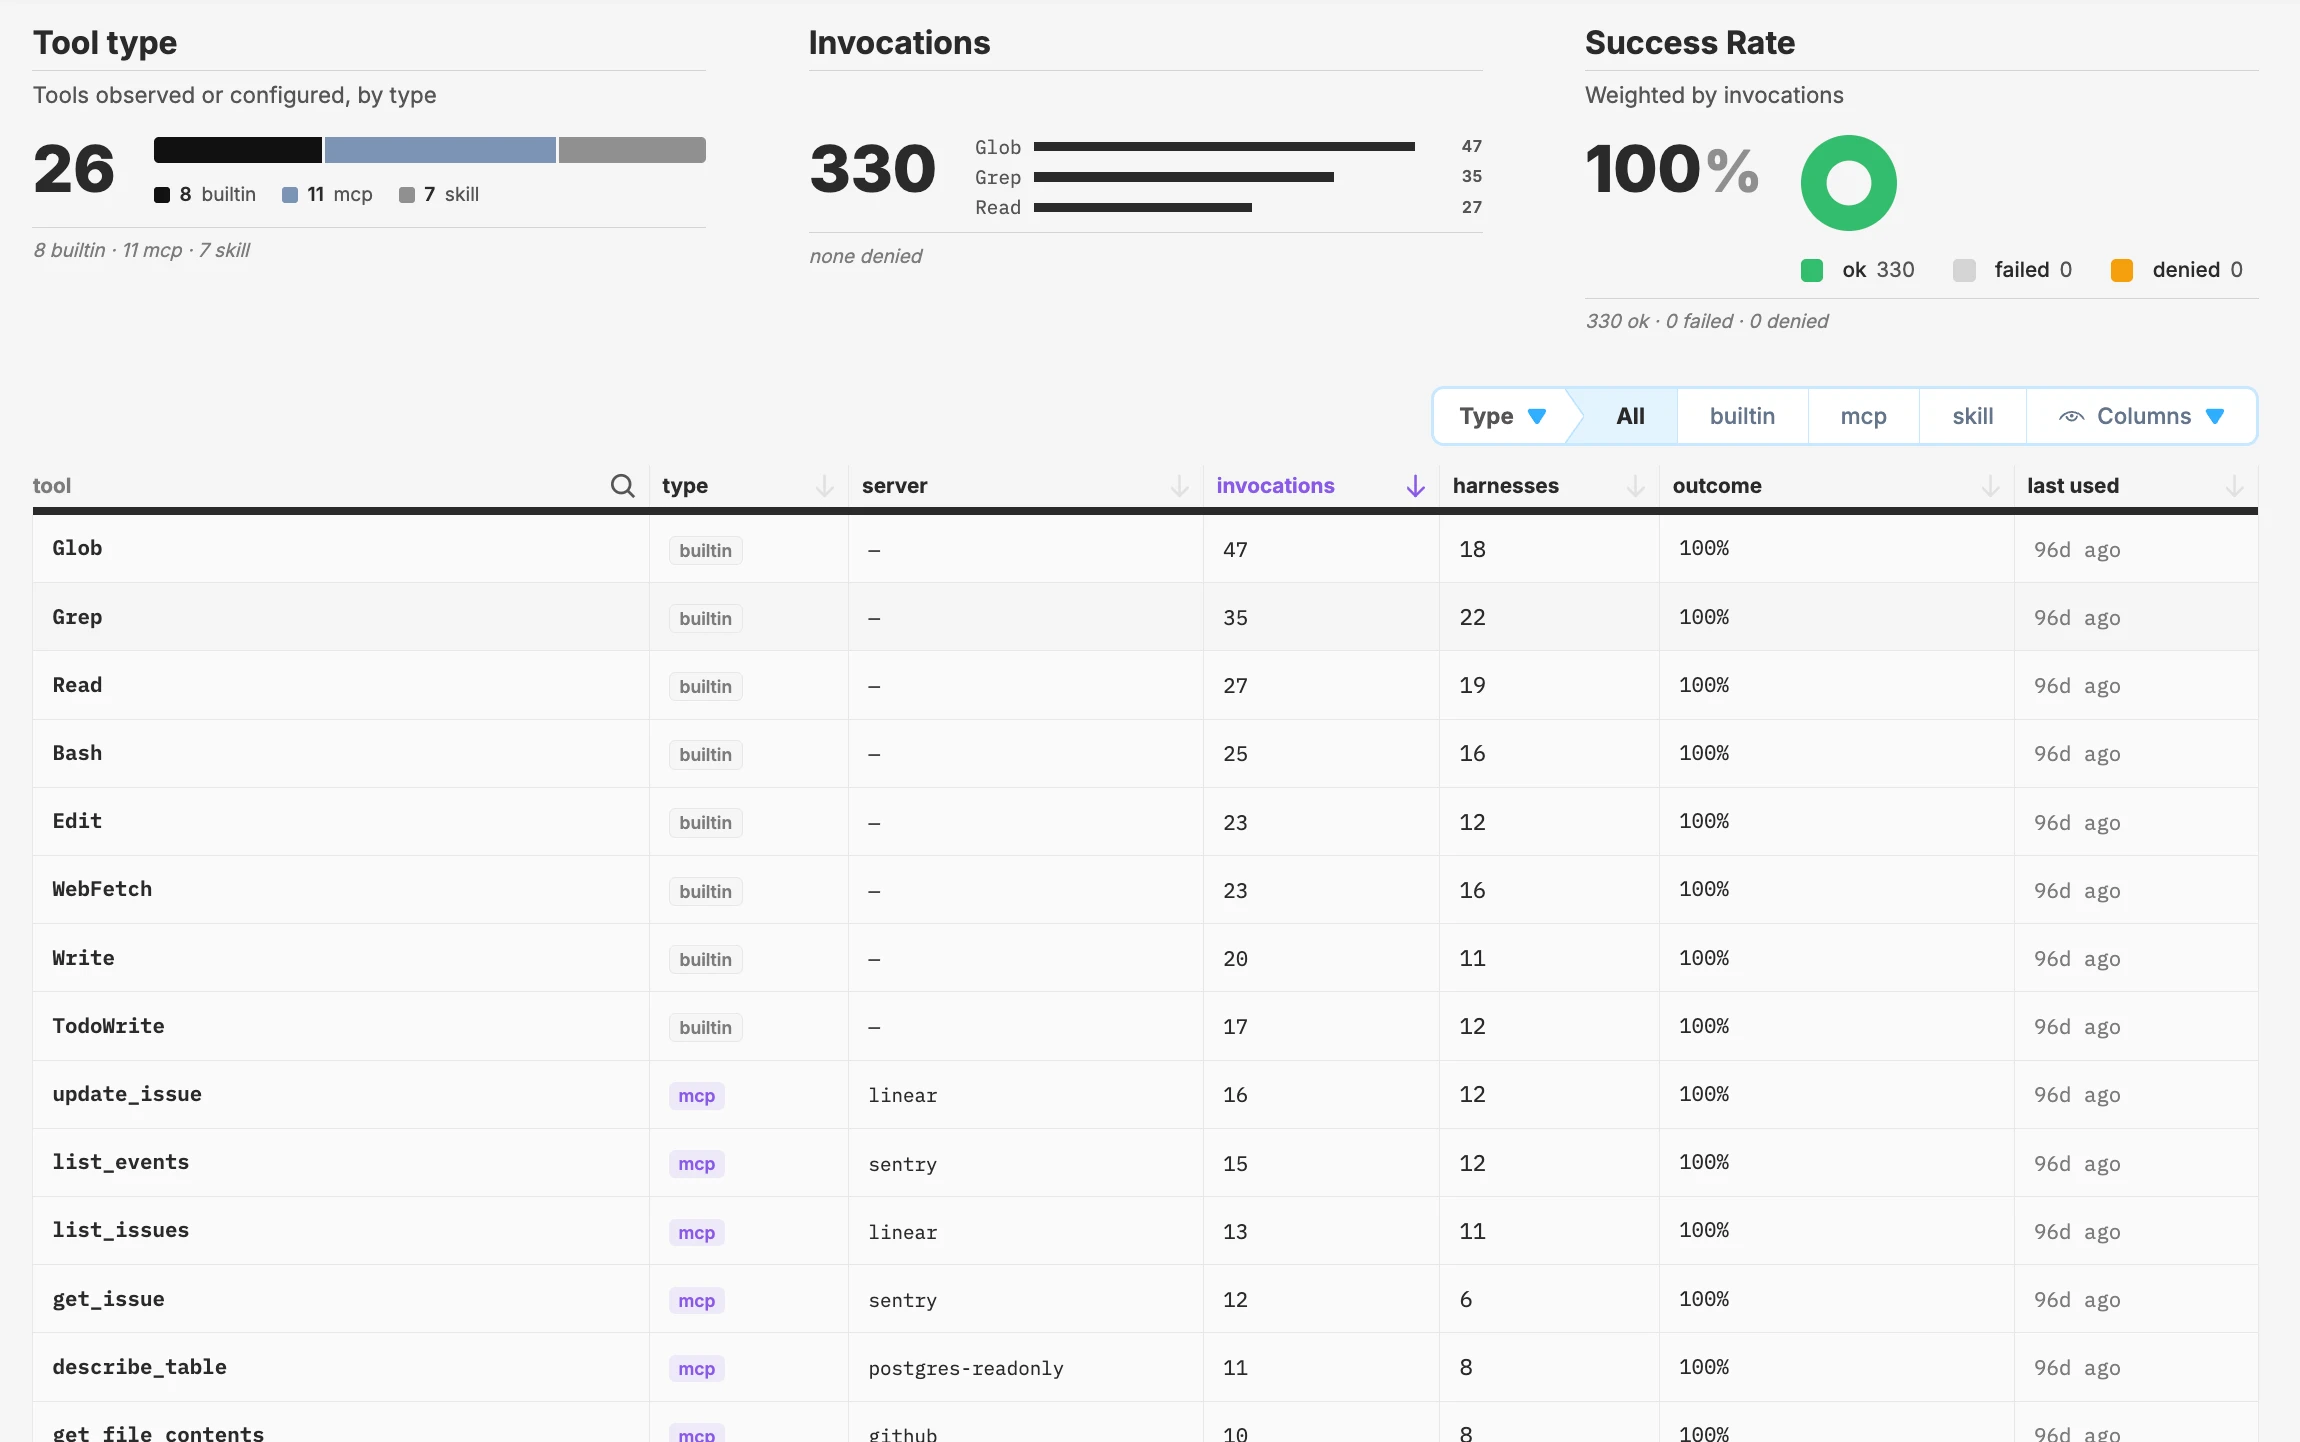Select the Glob tool row name
The width and height of the screenshot is (2300, 1442).
[x=77, y=548]
